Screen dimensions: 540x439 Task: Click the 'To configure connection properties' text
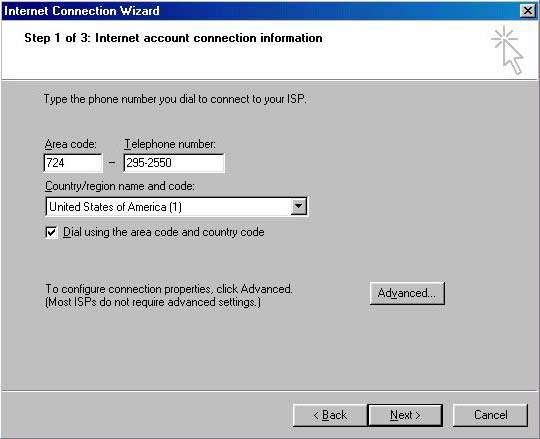pos(169,289)
